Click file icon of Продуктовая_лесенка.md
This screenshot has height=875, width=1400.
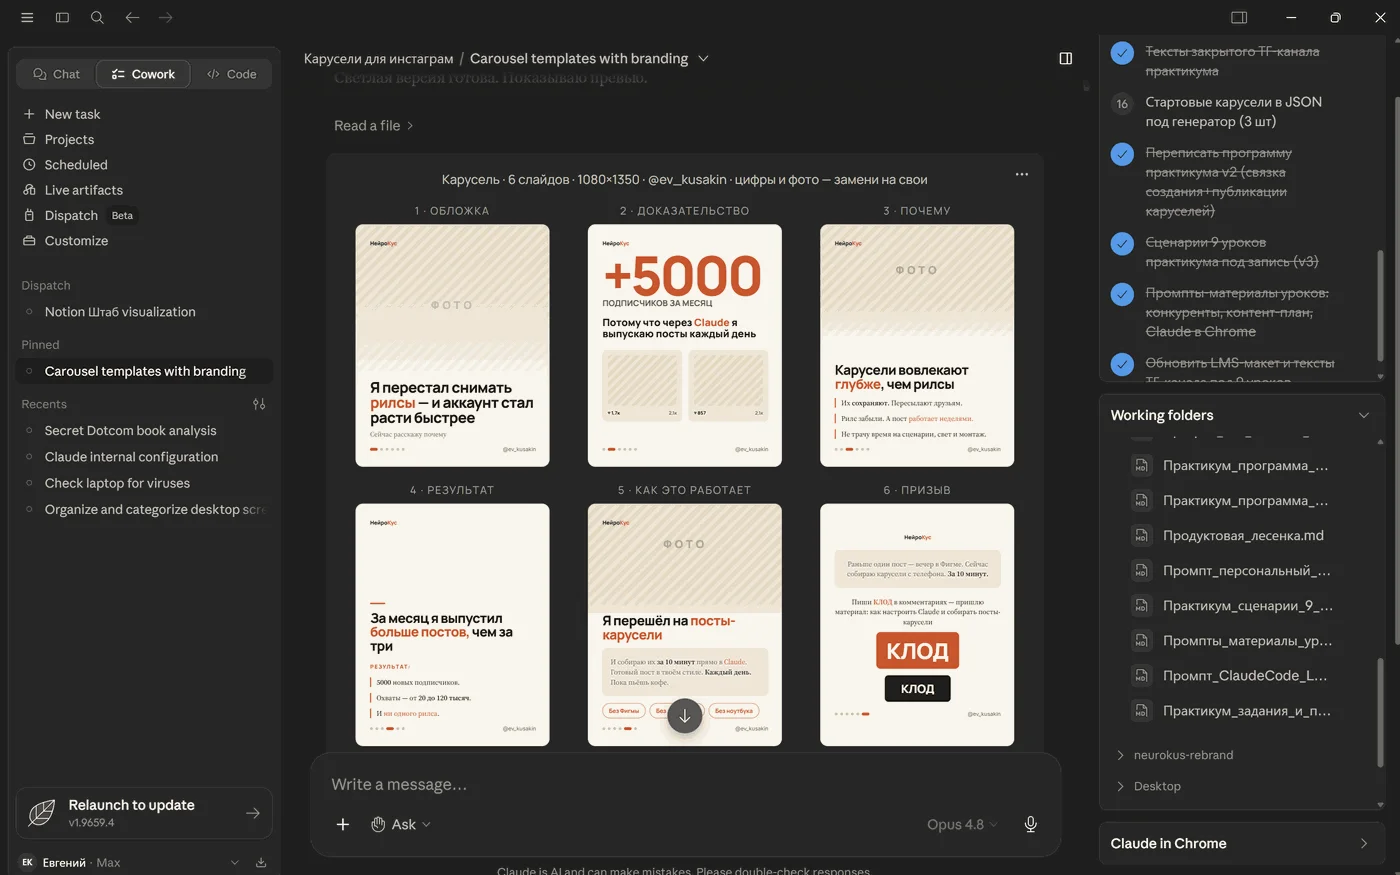pyautogui.click(x=1141, y=536)
